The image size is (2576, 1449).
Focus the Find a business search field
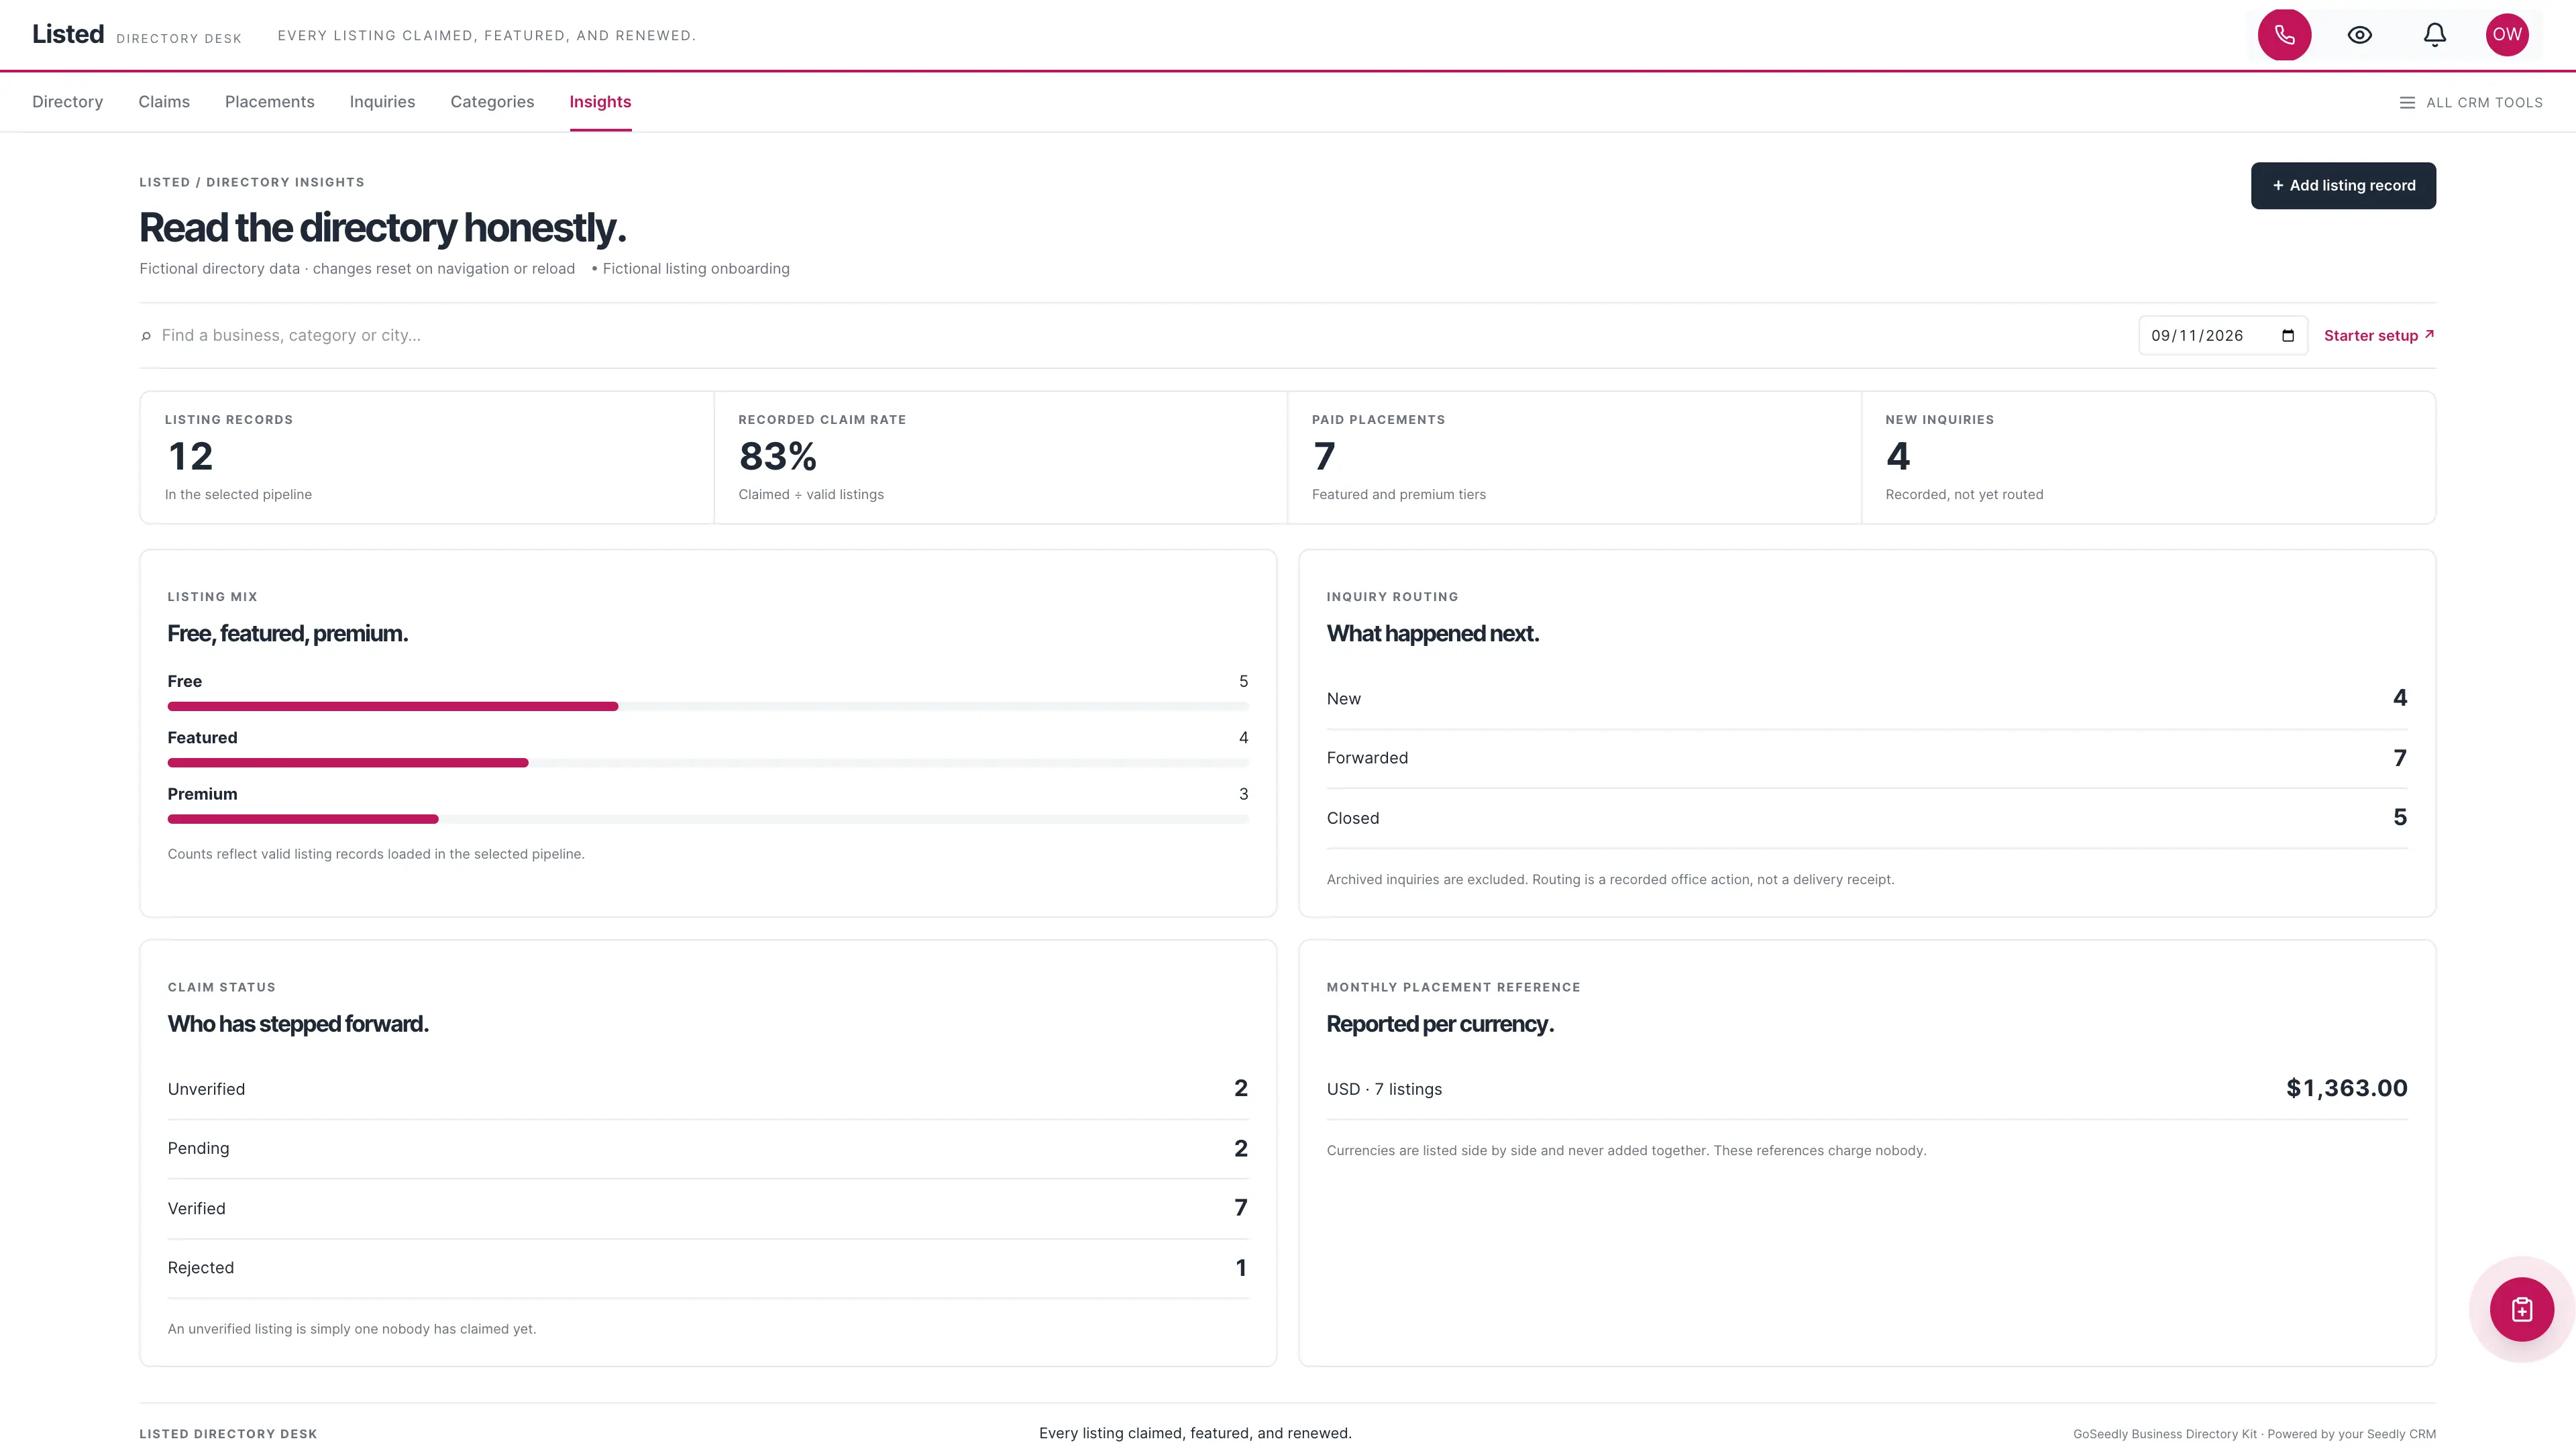[1140, 335]
